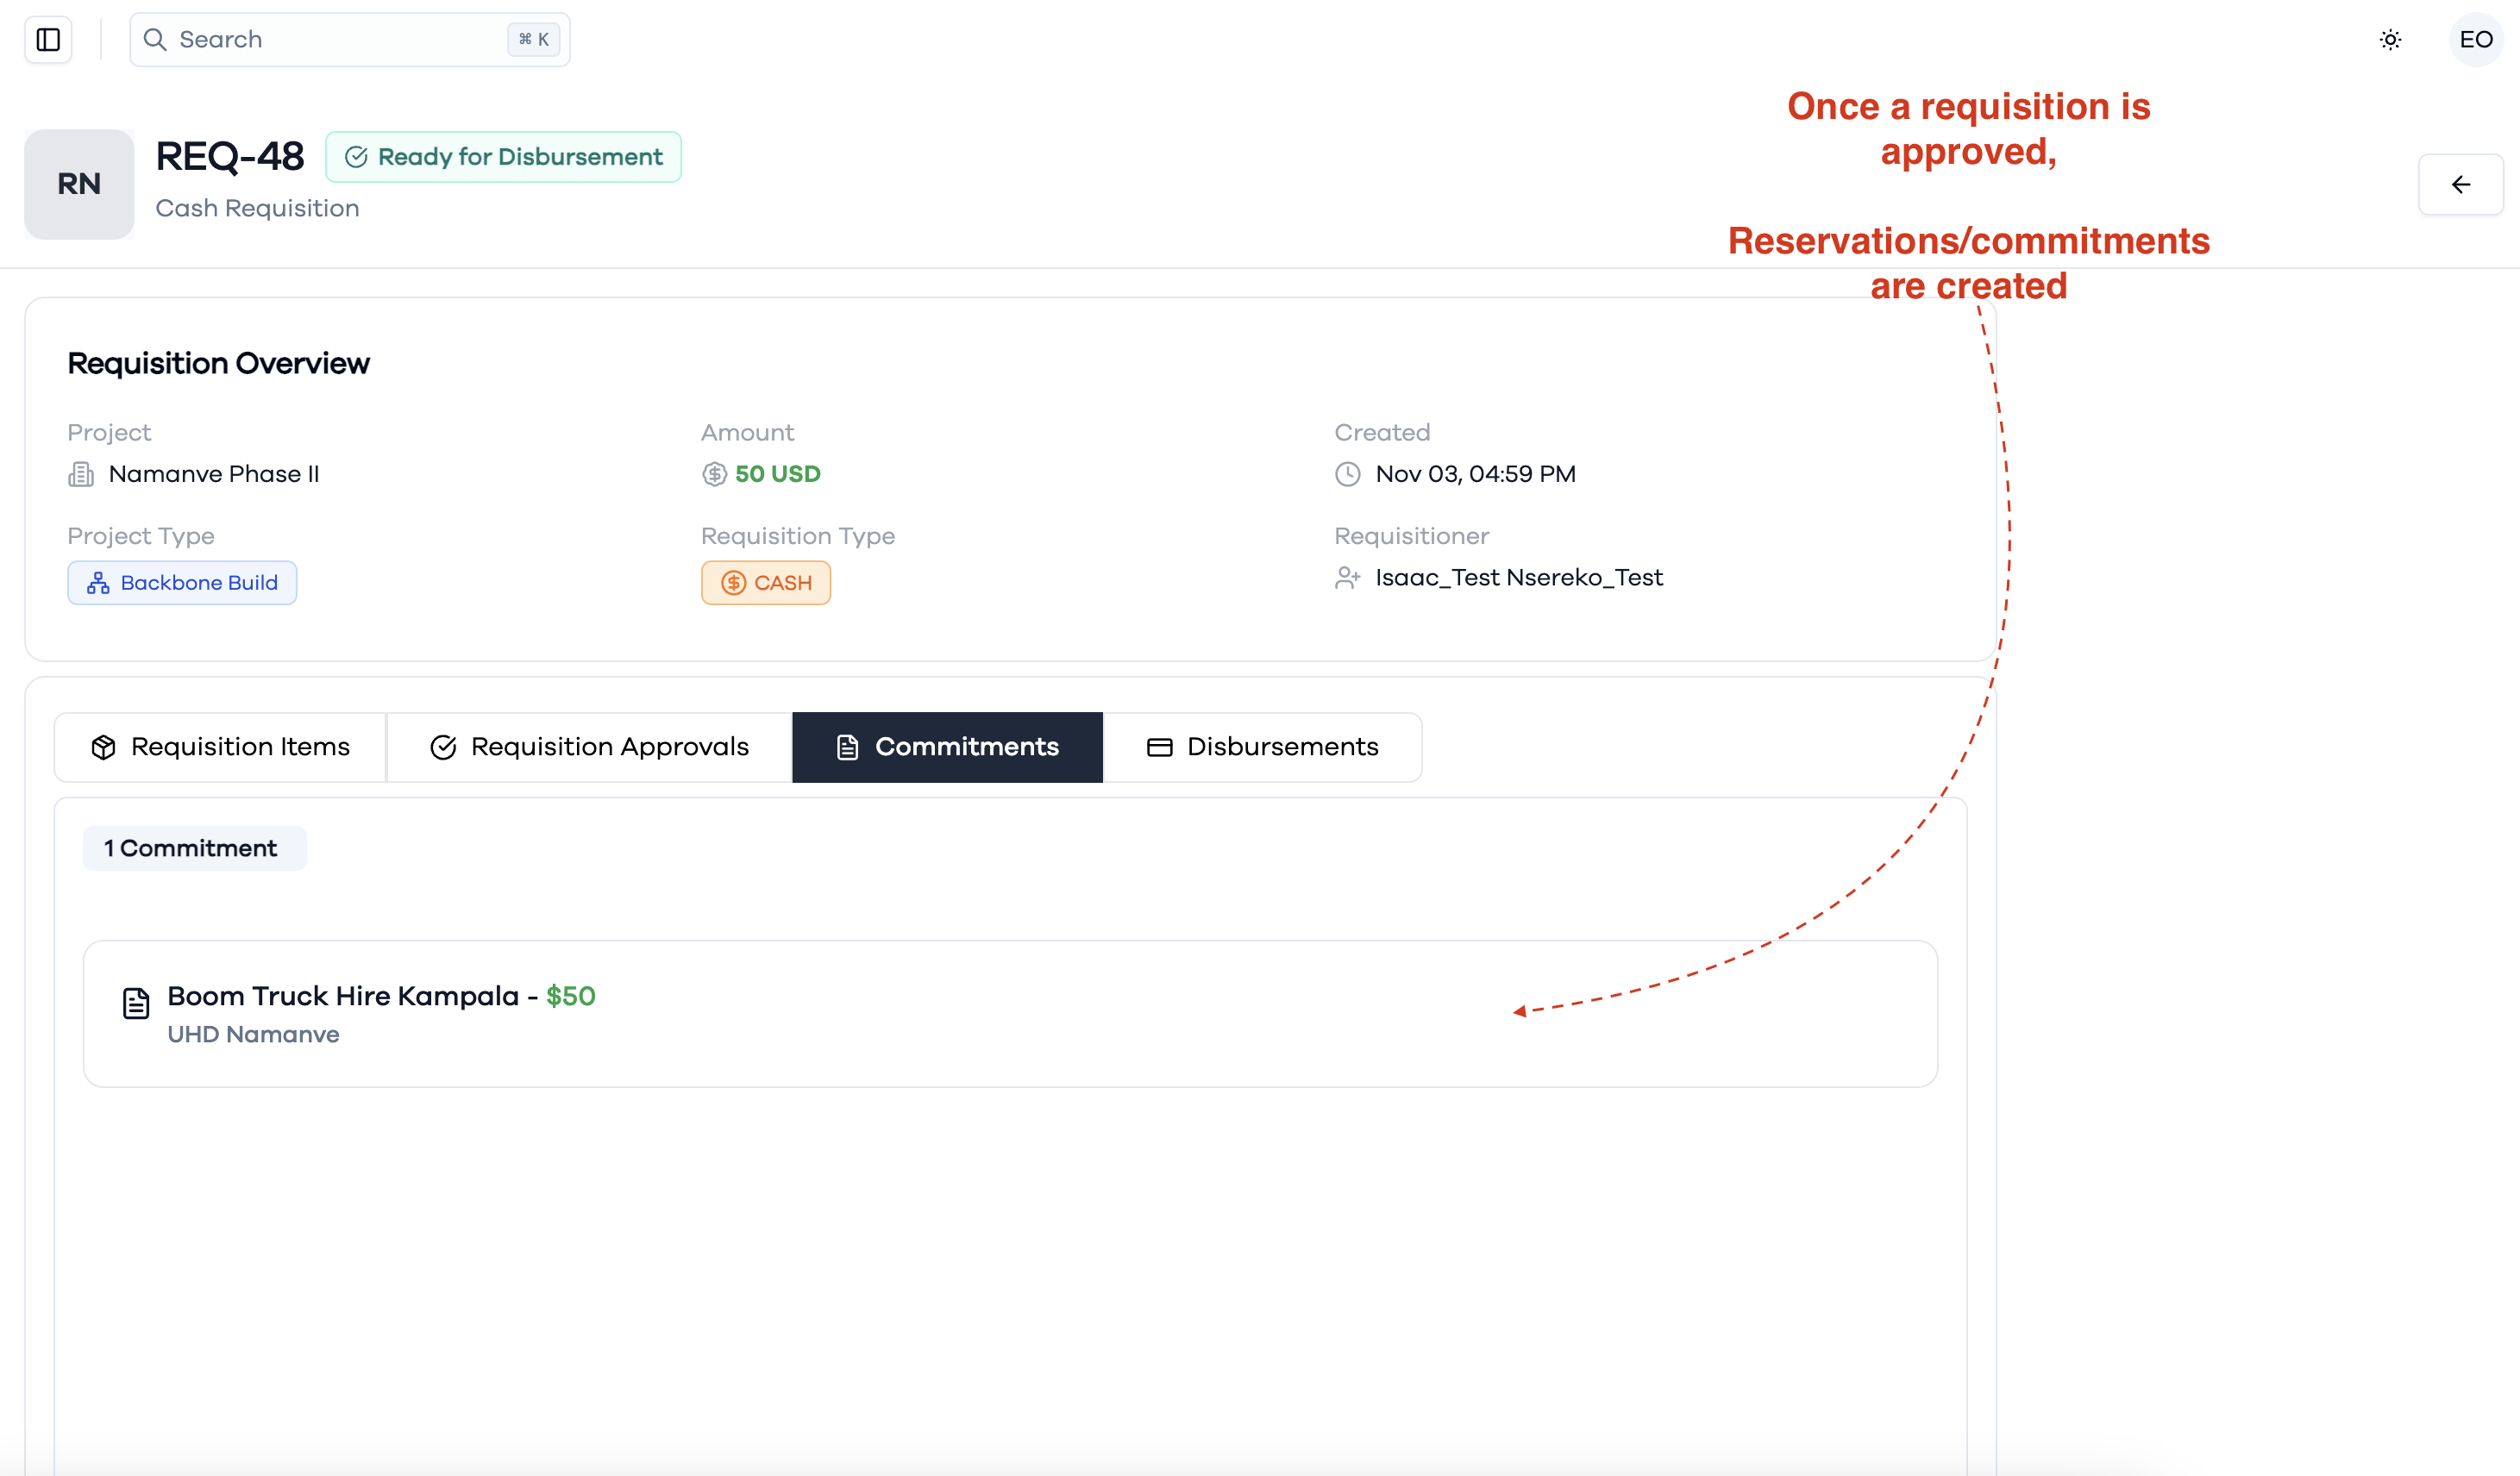Click the Ready for Disbursement status badge
2520x1476 pixels.
point(503,157)
